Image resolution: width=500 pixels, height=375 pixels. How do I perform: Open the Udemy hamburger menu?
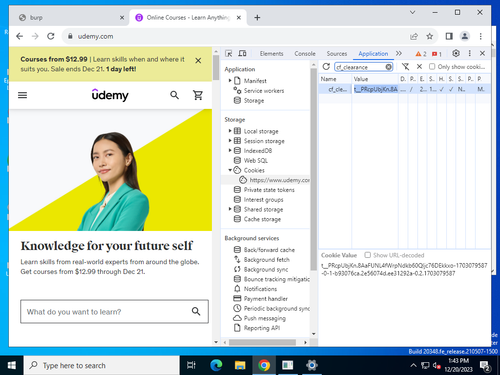(x=22, y=95)
